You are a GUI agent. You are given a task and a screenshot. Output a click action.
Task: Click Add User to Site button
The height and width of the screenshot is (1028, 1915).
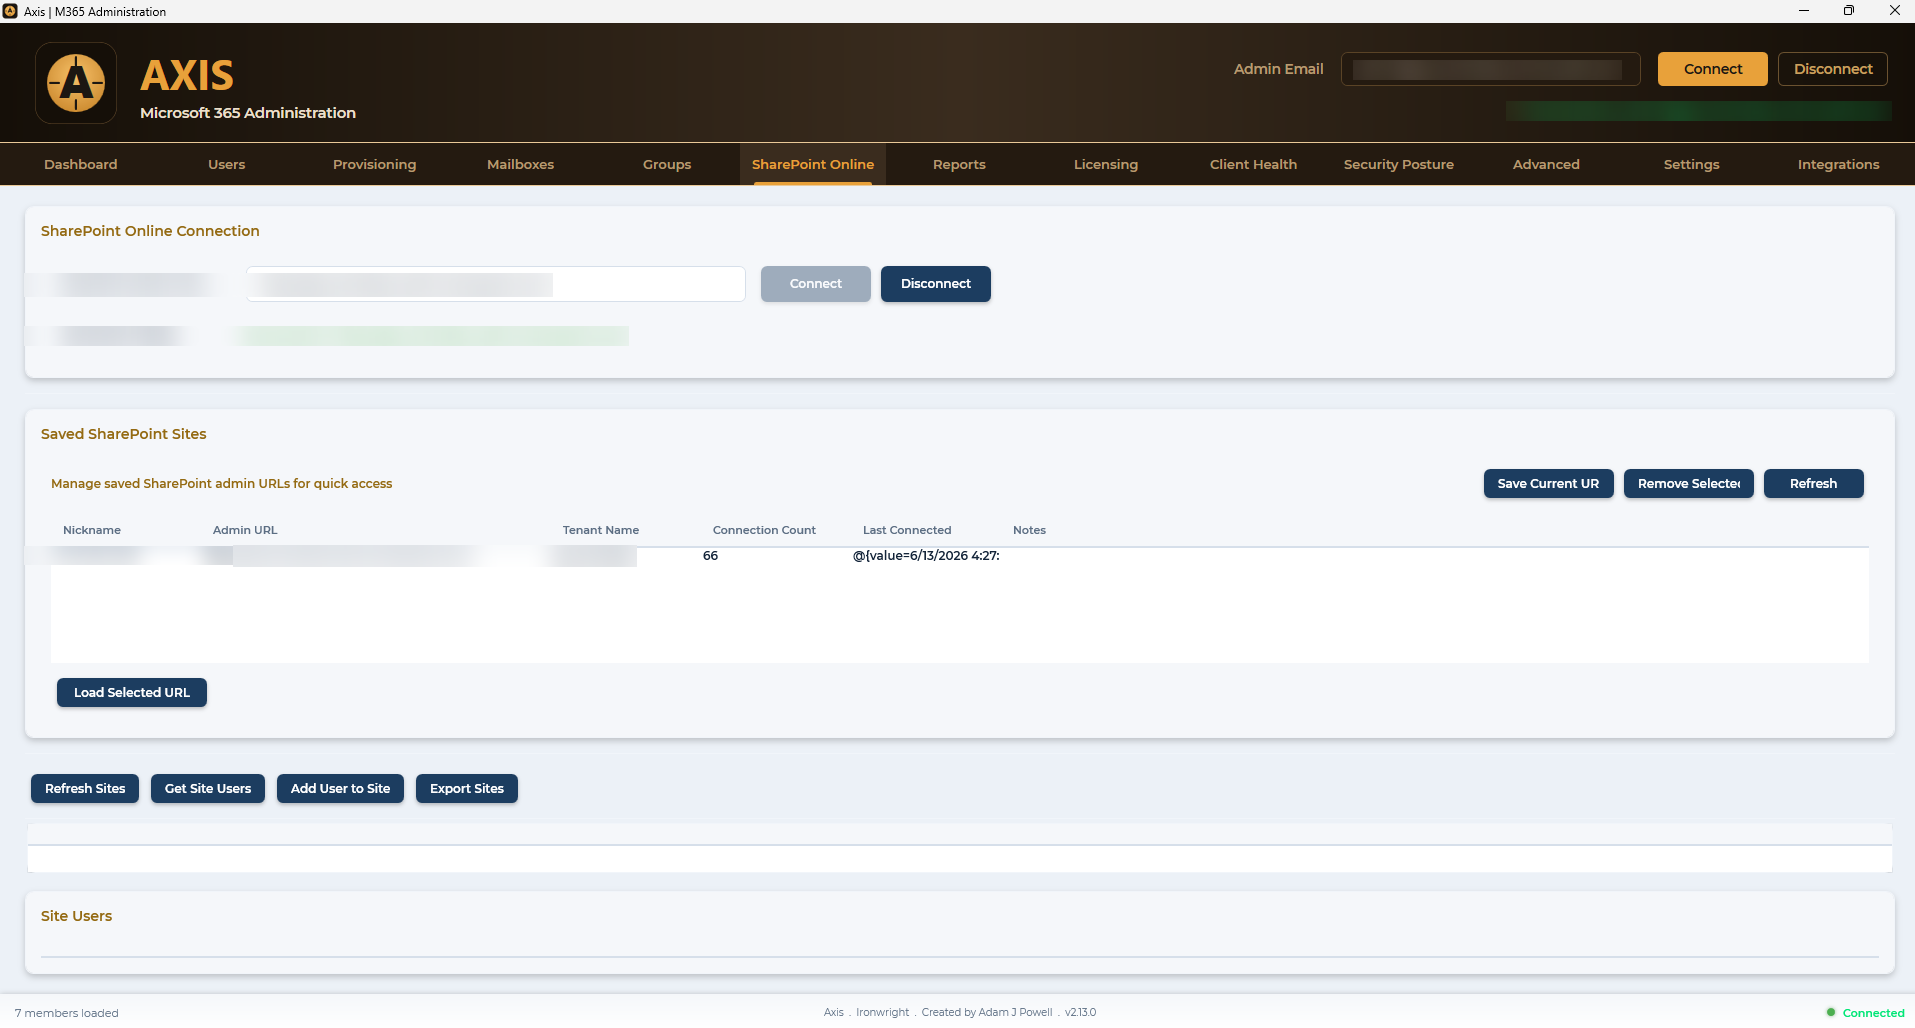coord(340,789)
